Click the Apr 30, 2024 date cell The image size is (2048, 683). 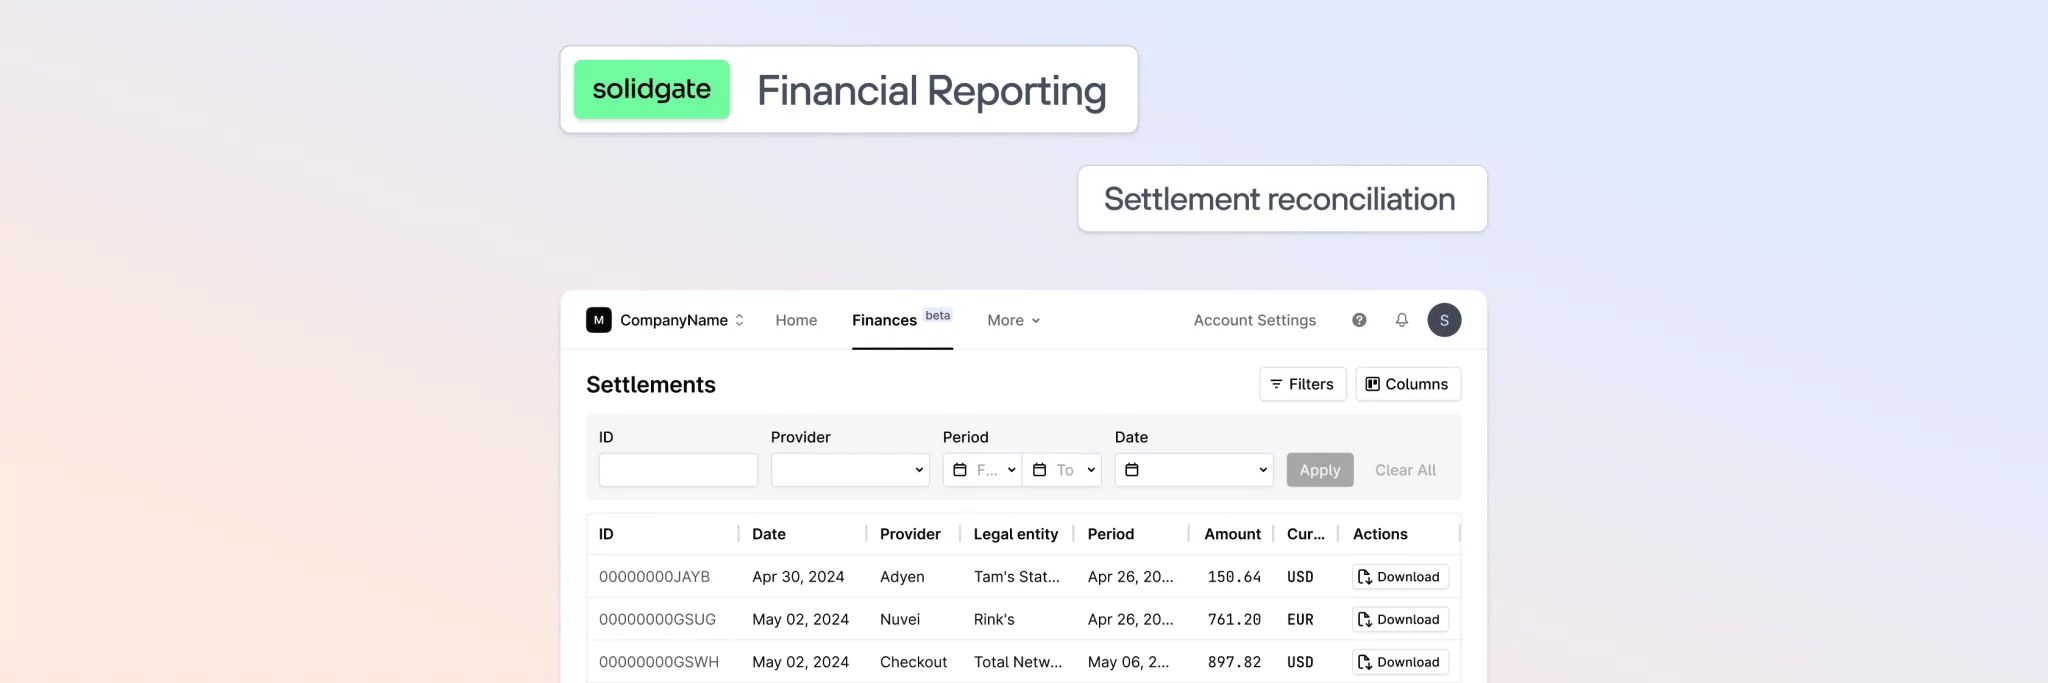pyautogui.click(x=798, y=577)
